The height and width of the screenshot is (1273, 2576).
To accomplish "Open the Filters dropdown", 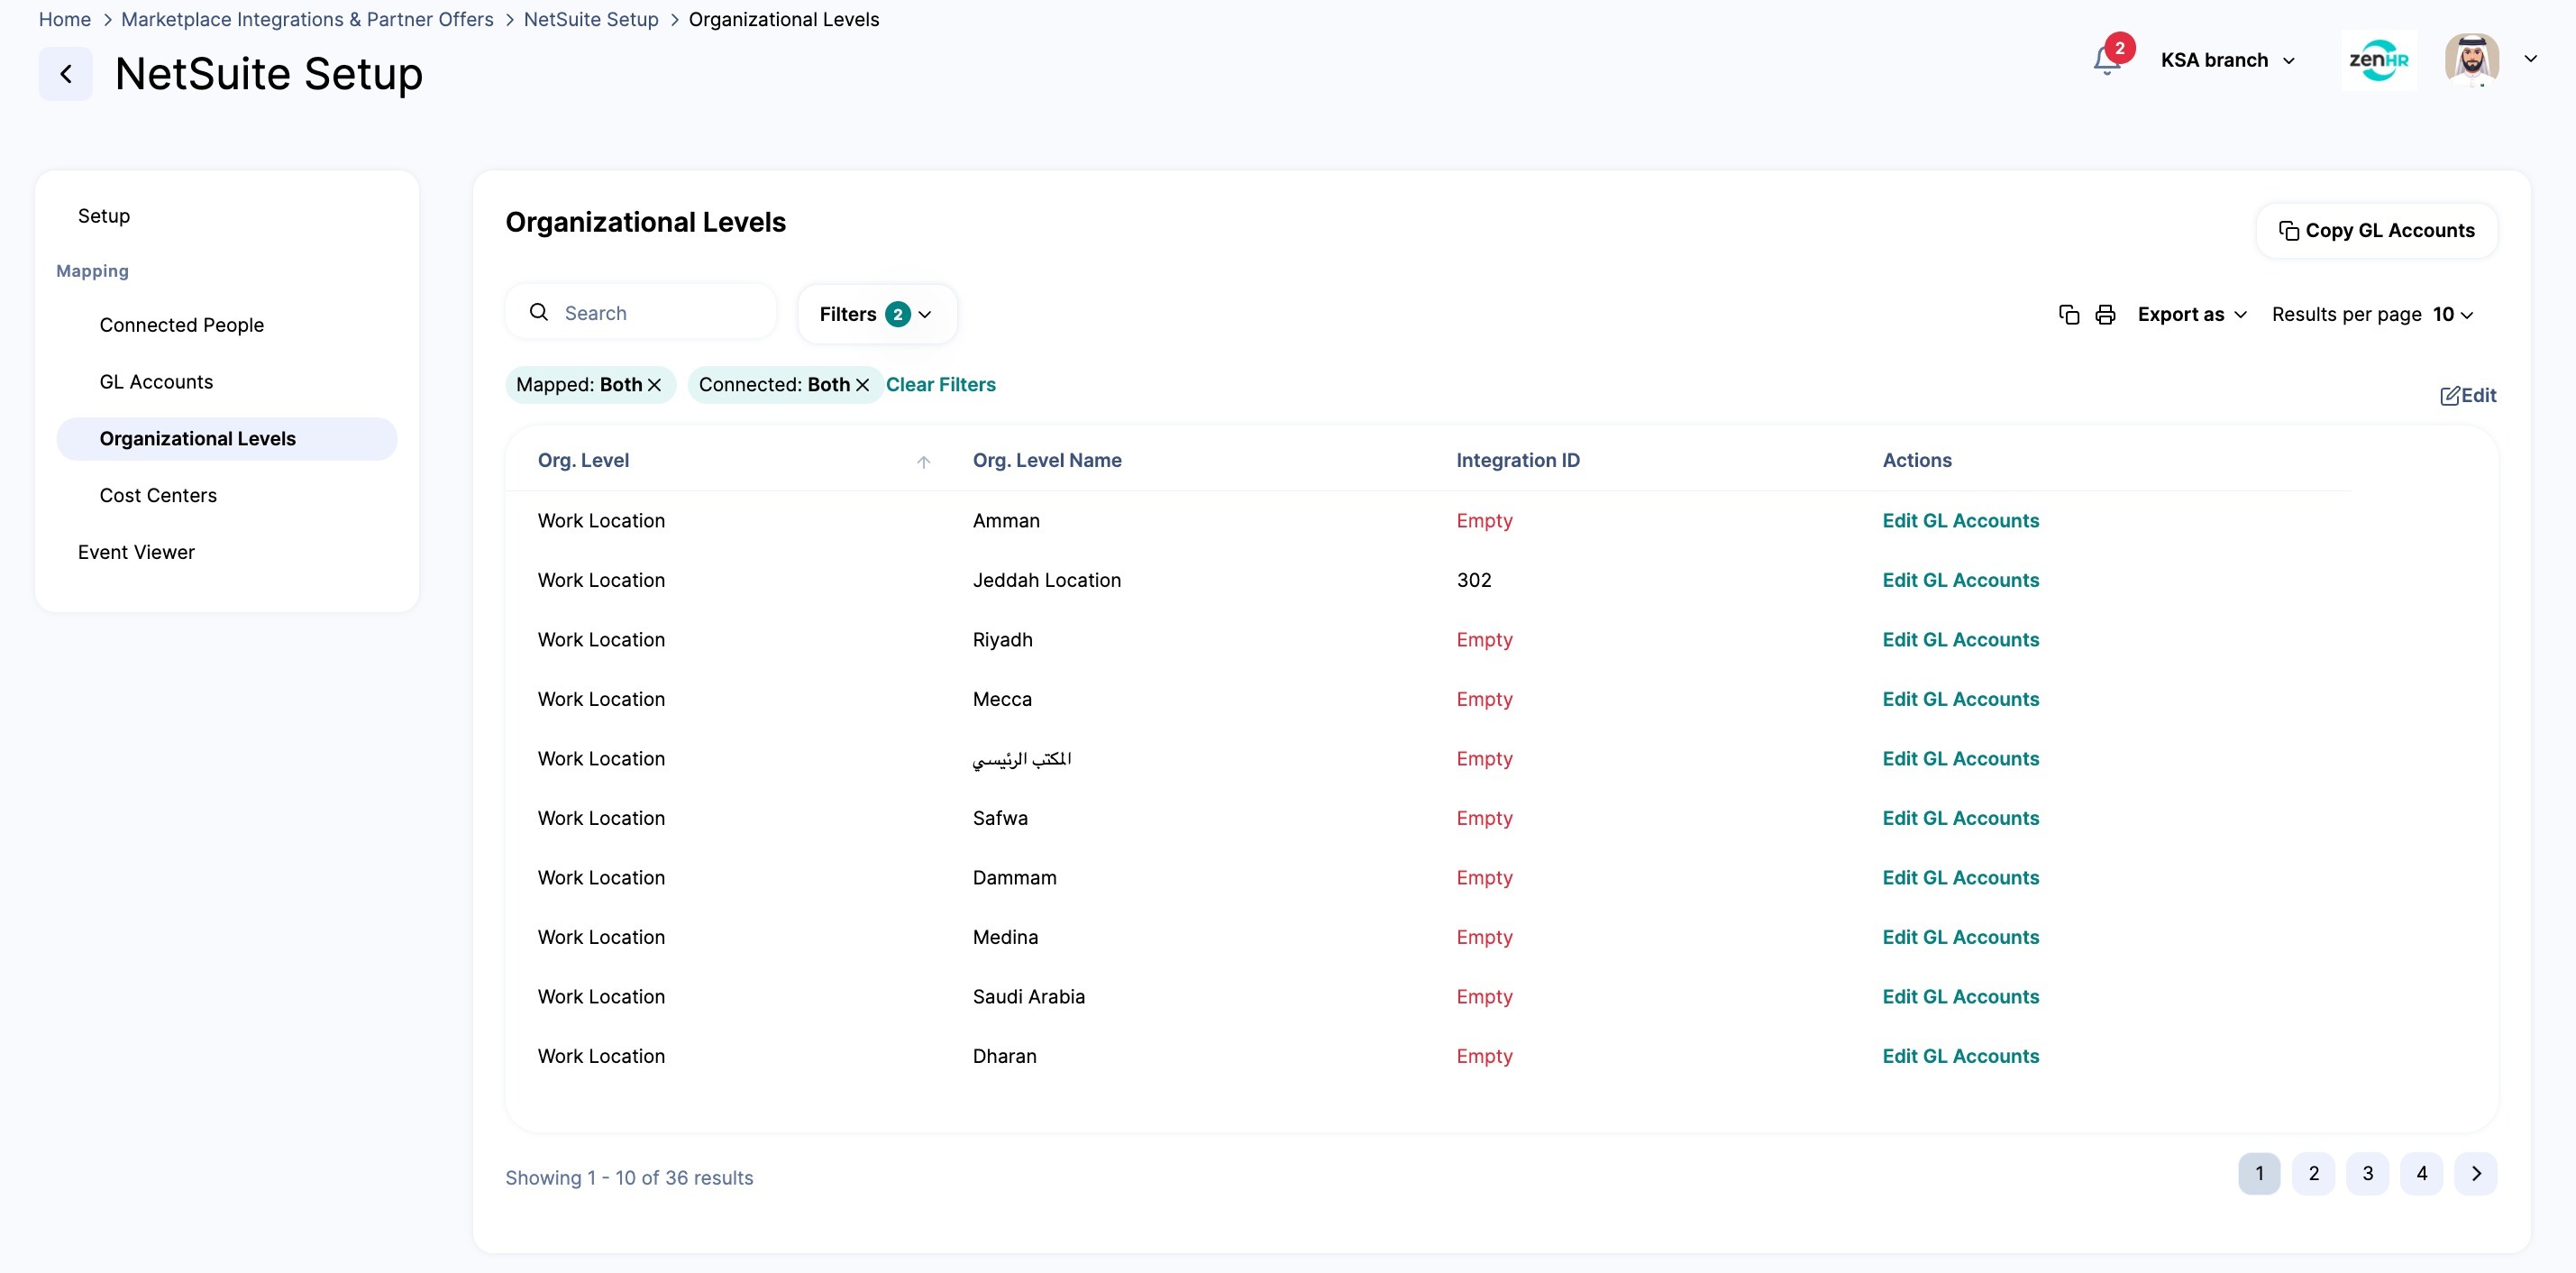I will click(x=877, y=314).
